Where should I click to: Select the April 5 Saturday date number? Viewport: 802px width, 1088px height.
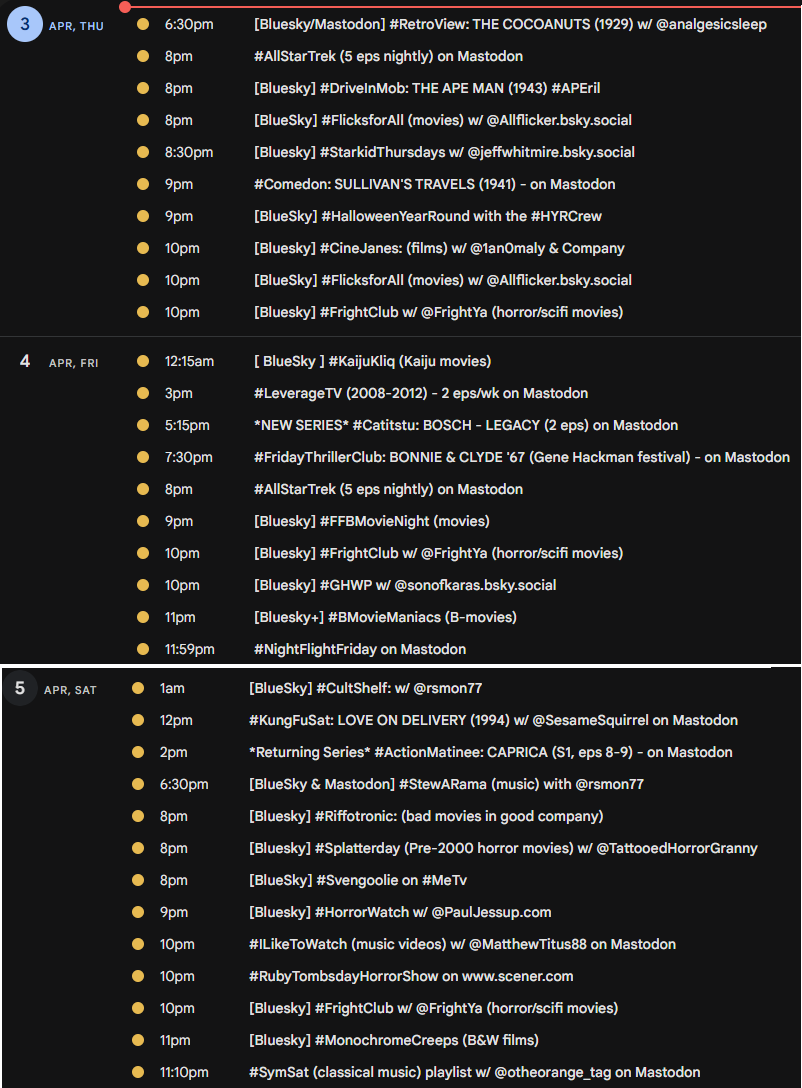click(x=20, y=688)
